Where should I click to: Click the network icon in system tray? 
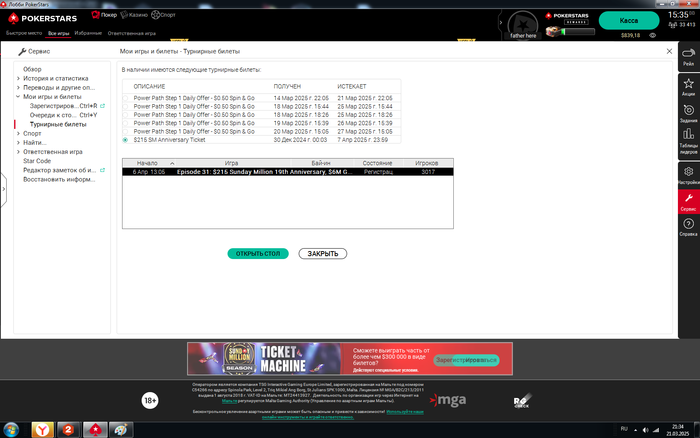coord(656,430)
